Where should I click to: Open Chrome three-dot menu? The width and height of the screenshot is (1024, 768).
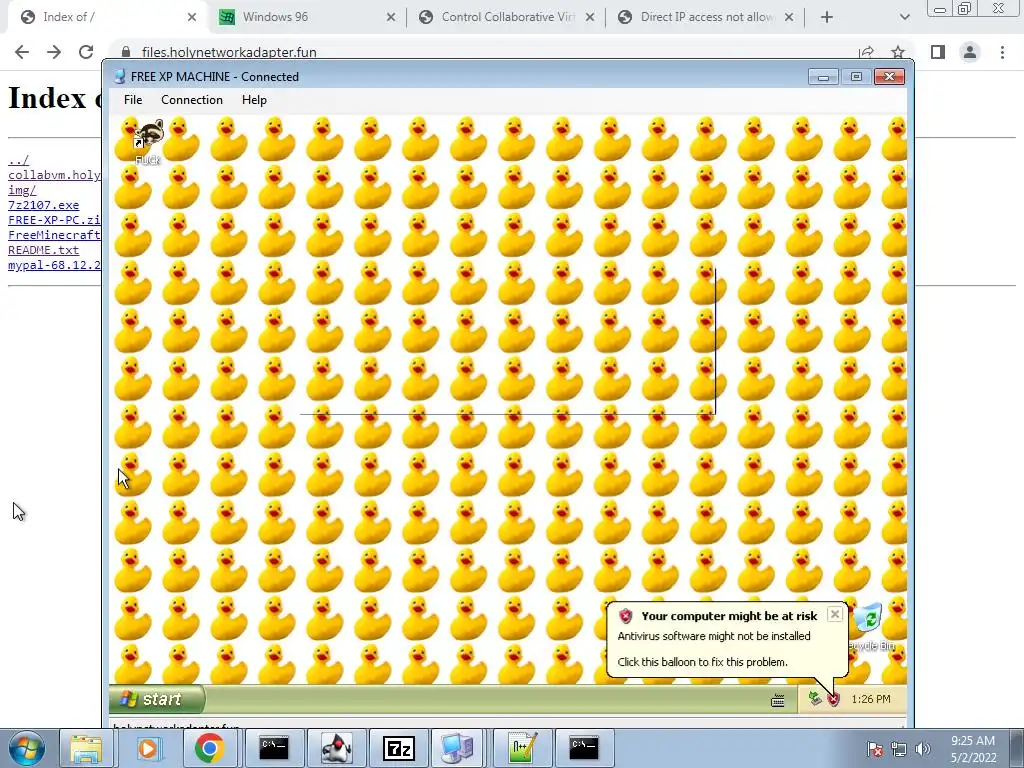[x=1002, y=52]
